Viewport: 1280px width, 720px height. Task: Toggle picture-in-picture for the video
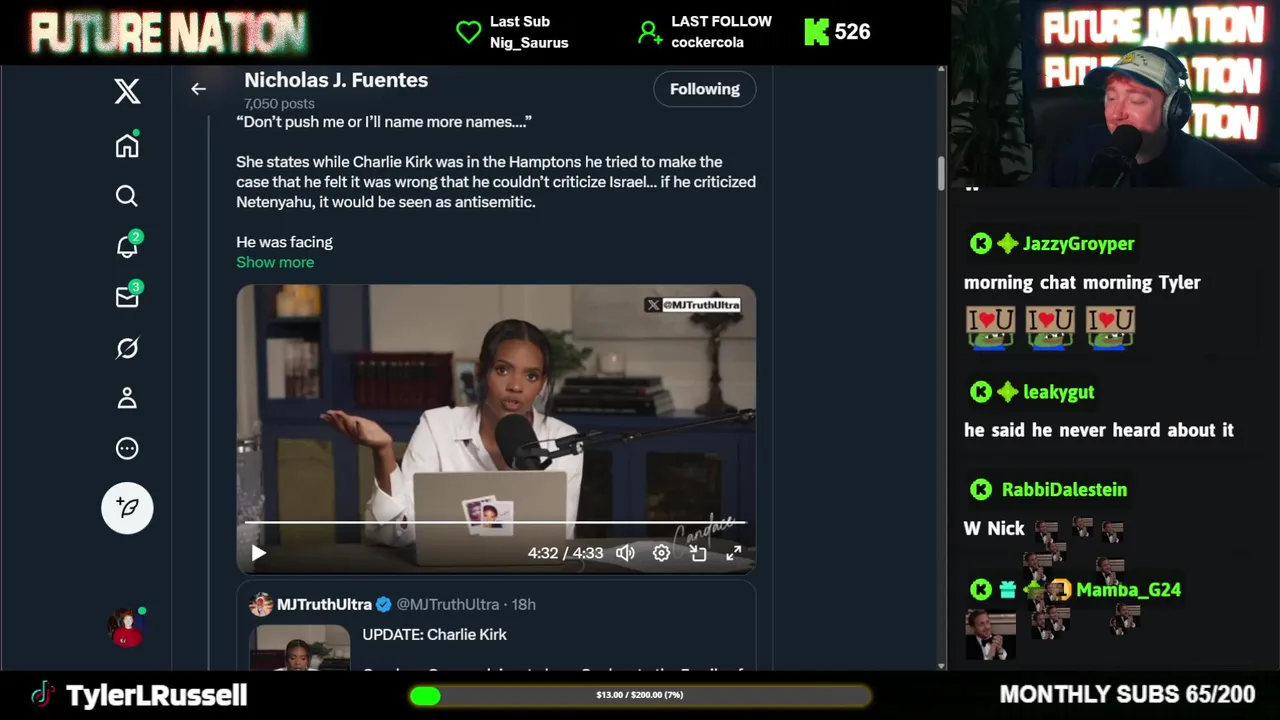(x=698, y=553)
